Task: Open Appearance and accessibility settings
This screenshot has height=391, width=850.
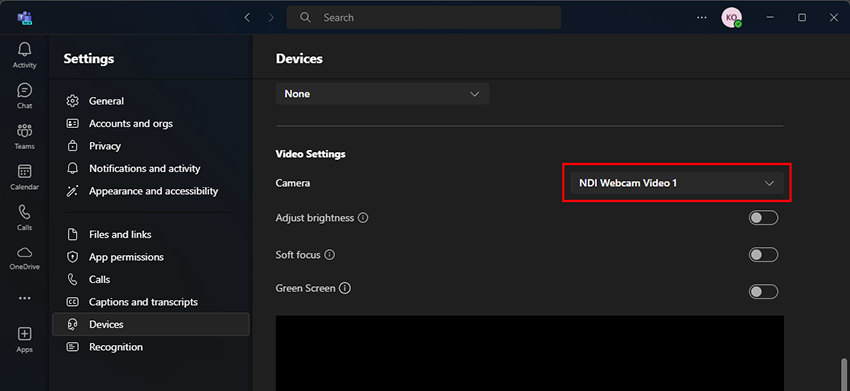Action: click(151, 191)
